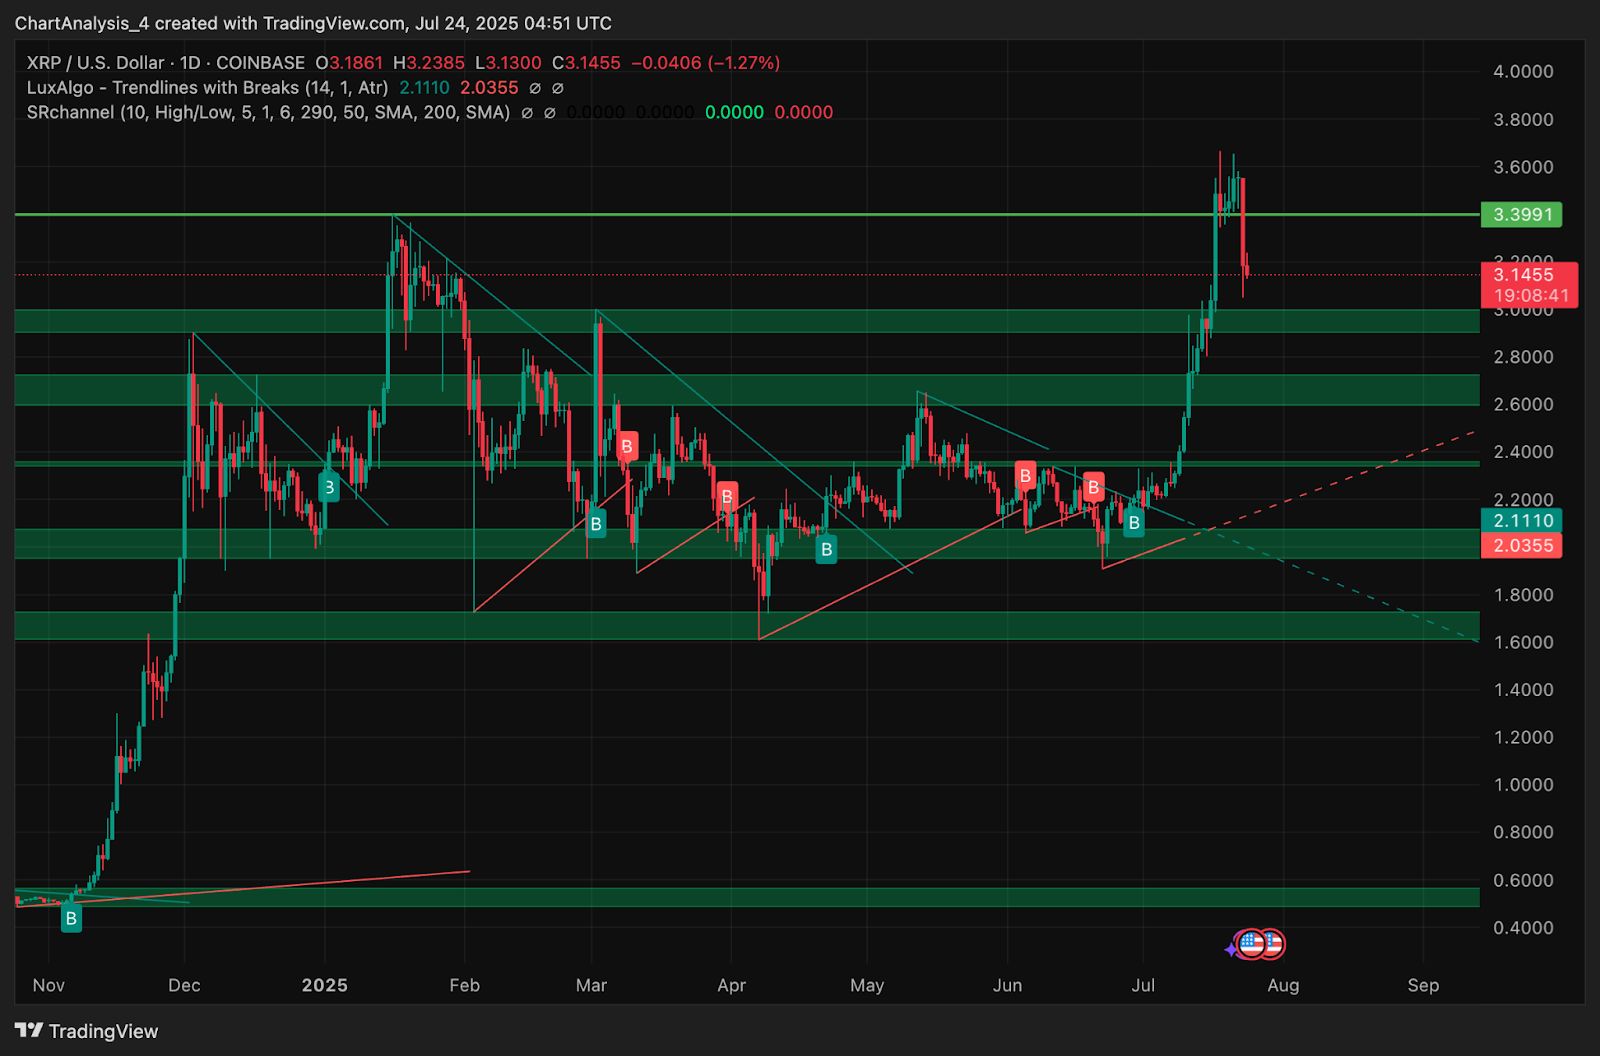This screenshot has width=1600, height=1056.
Task: Select the red B marker just before April
Action: (727, 496)
